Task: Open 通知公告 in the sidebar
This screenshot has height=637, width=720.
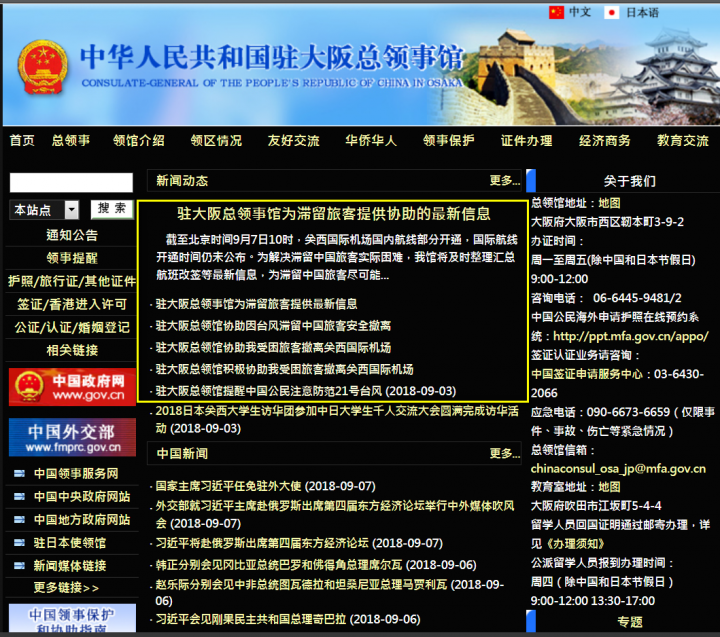Action: click(x=72, y=235)
